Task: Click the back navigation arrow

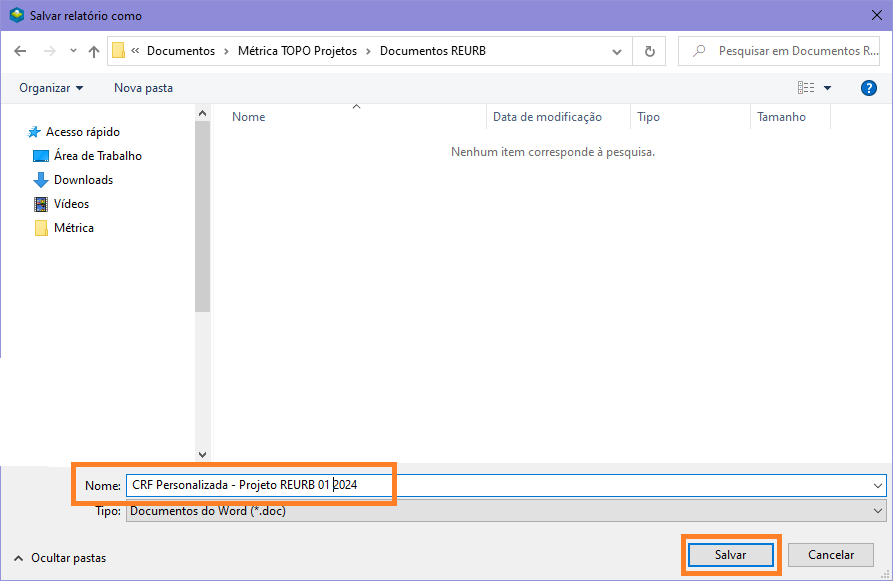Action: 20,51
